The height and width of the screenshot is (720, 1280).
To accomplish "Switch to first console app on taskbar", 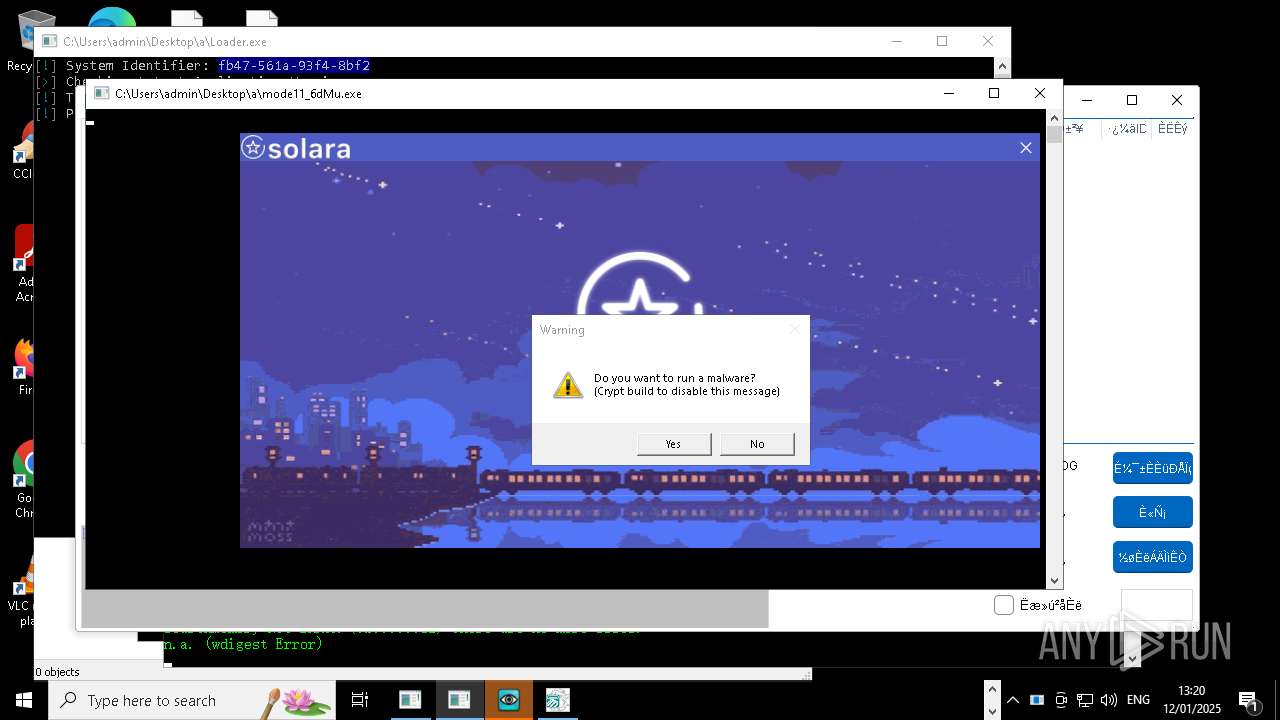I will point(410,700).
